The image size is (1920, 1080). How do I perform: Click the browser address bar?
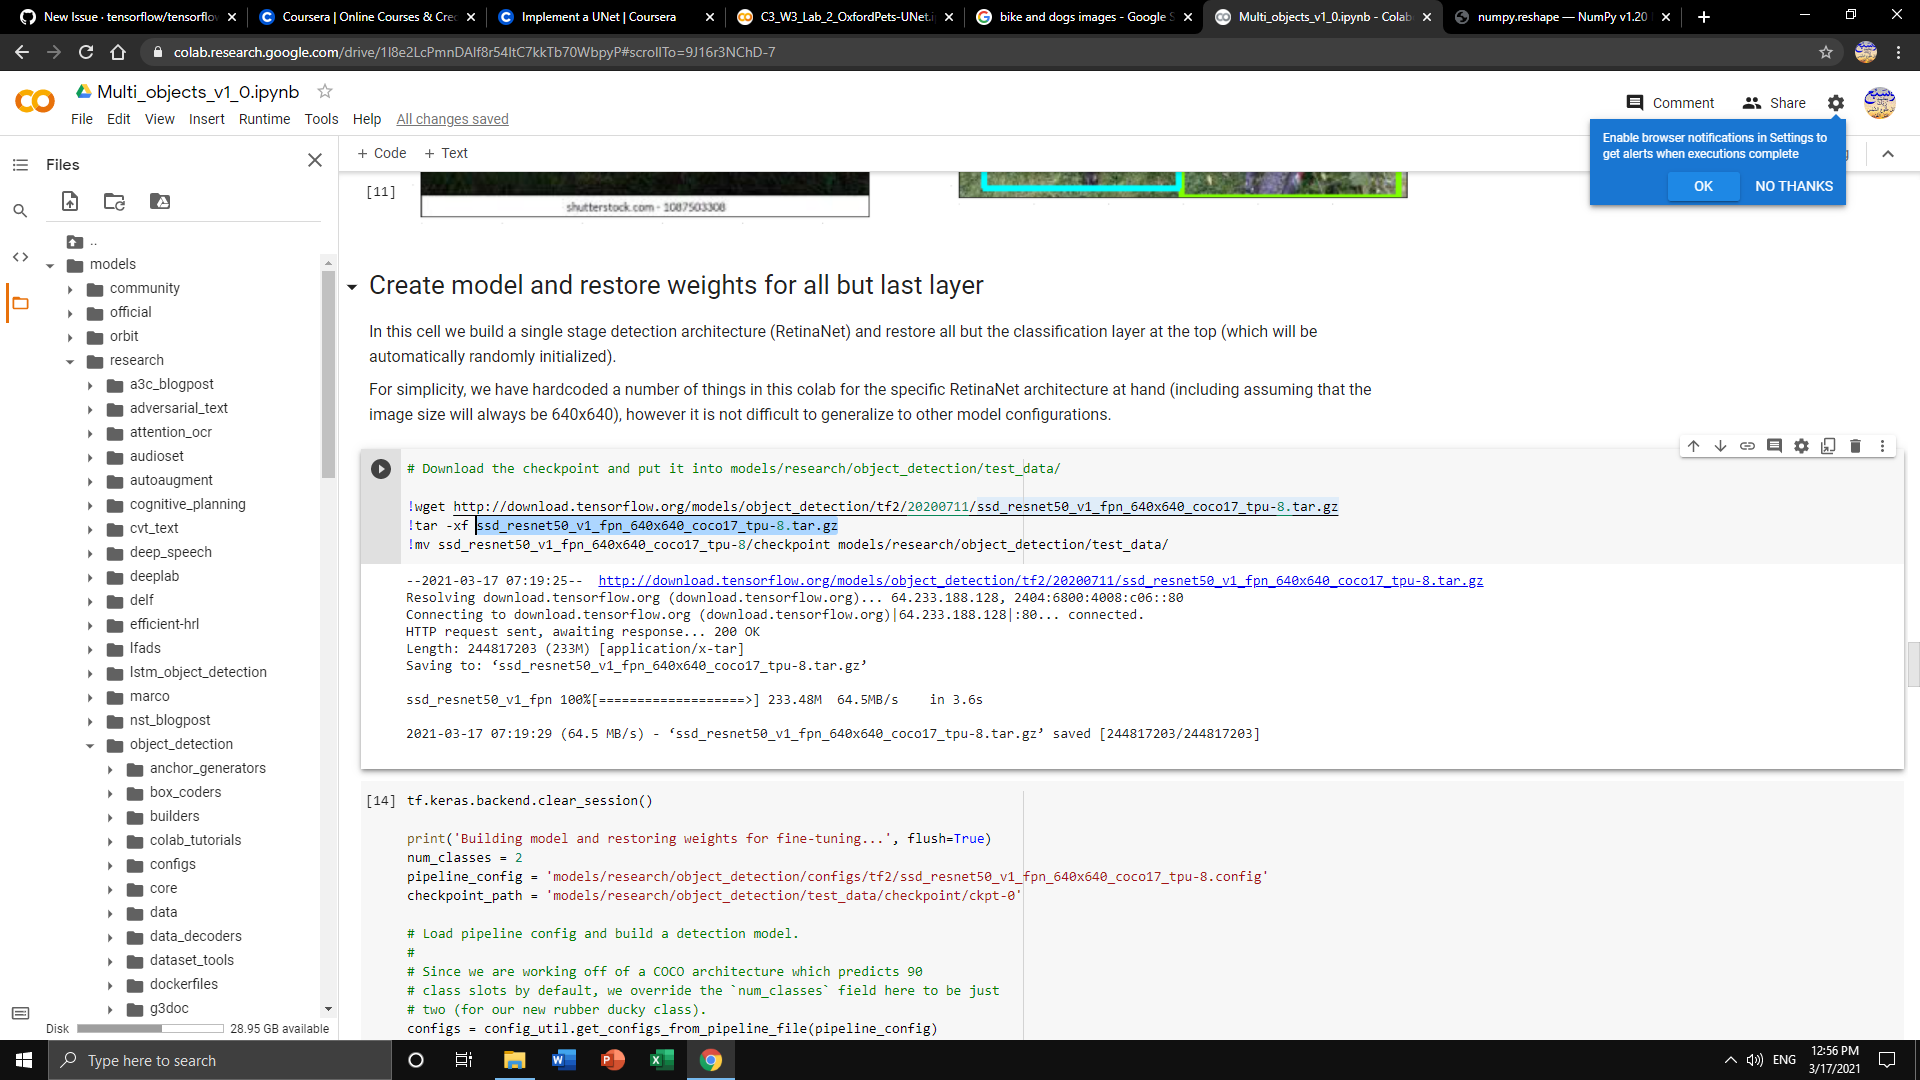click(980, 52)
